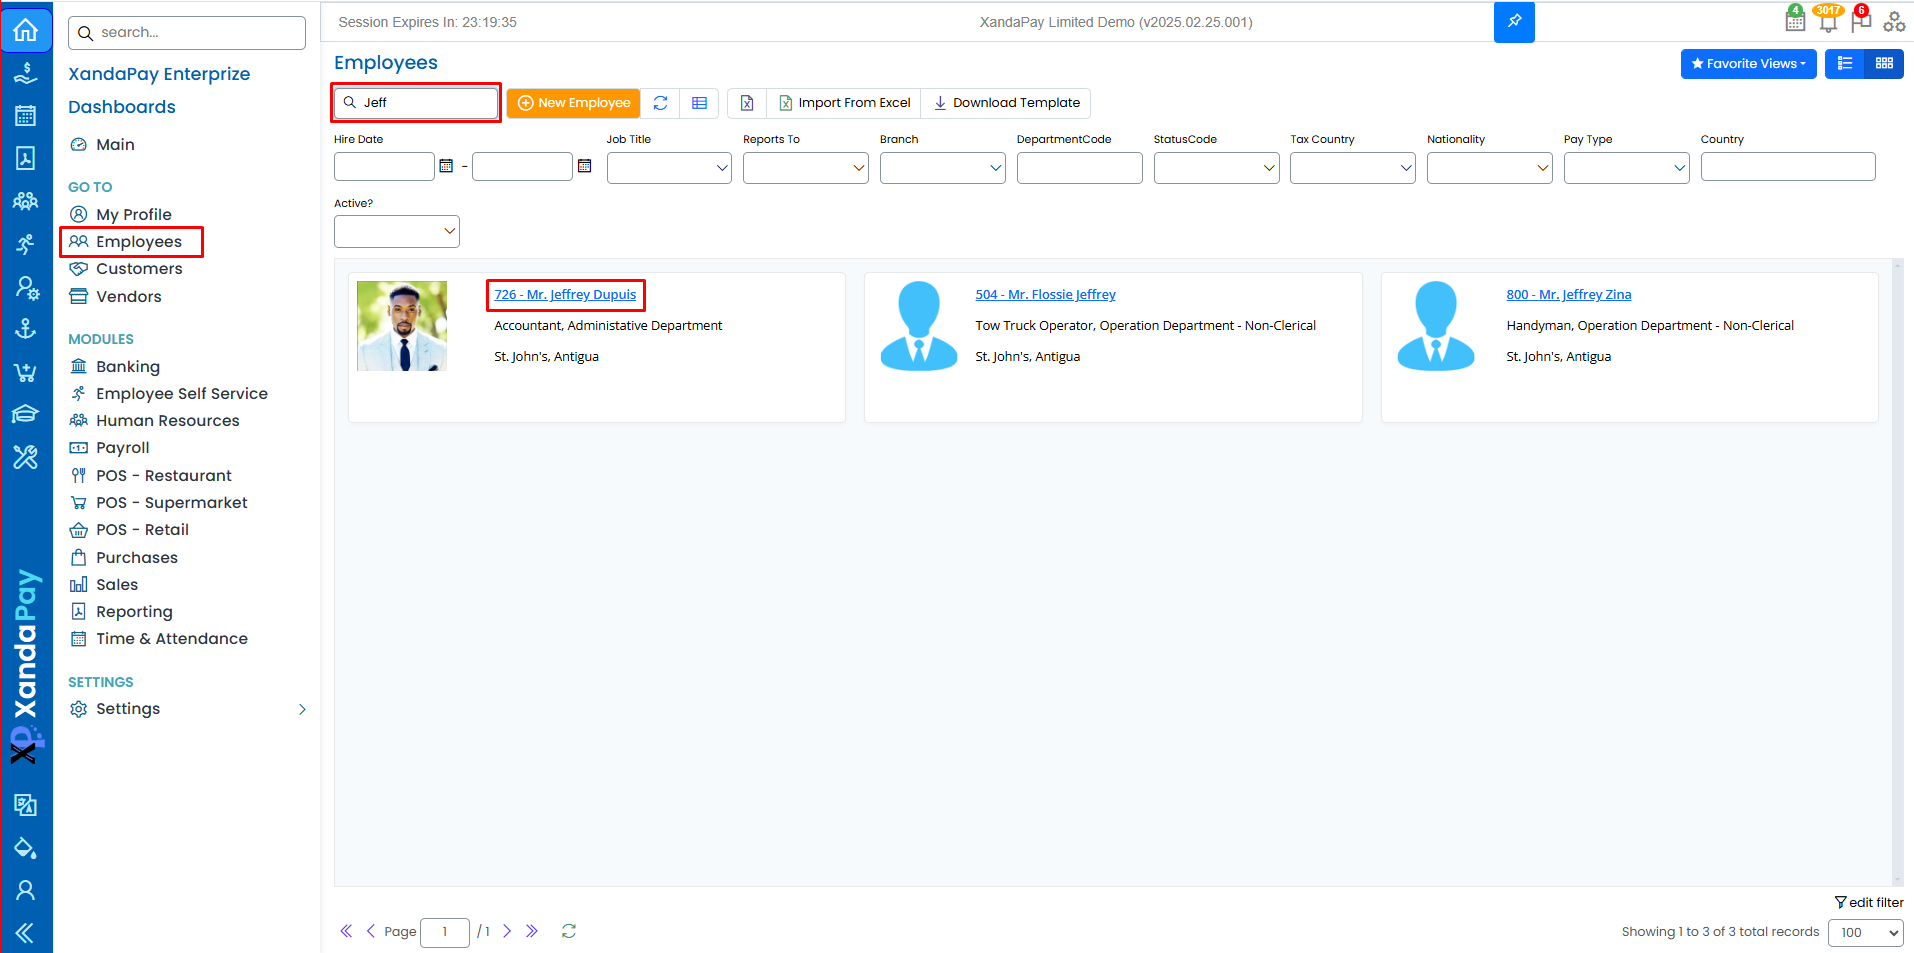Export employees using the Excel file icon
1914x953 pixels.
click(747, 103)
